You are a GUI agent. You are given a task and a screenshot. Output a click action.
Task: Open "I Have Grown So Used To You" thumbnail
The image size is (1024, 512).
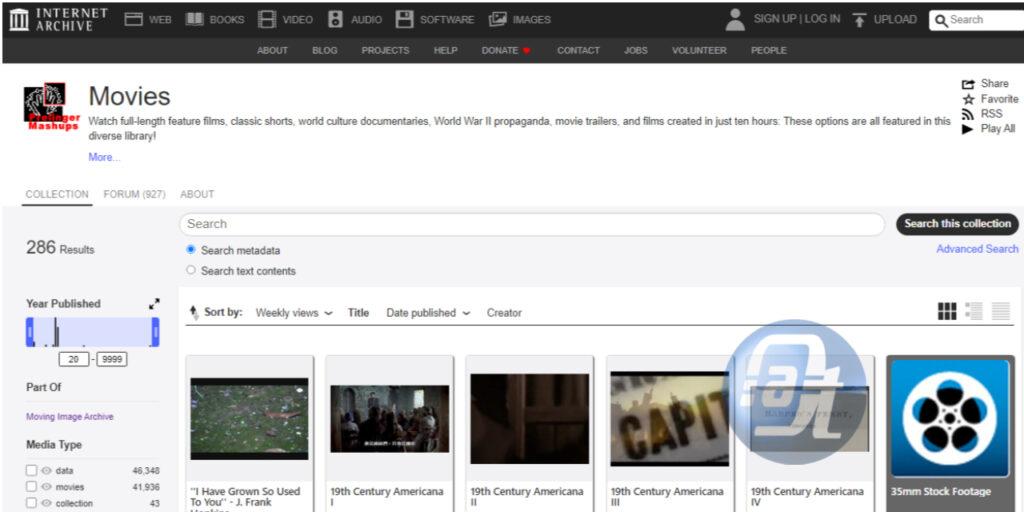tap(249, 419)
